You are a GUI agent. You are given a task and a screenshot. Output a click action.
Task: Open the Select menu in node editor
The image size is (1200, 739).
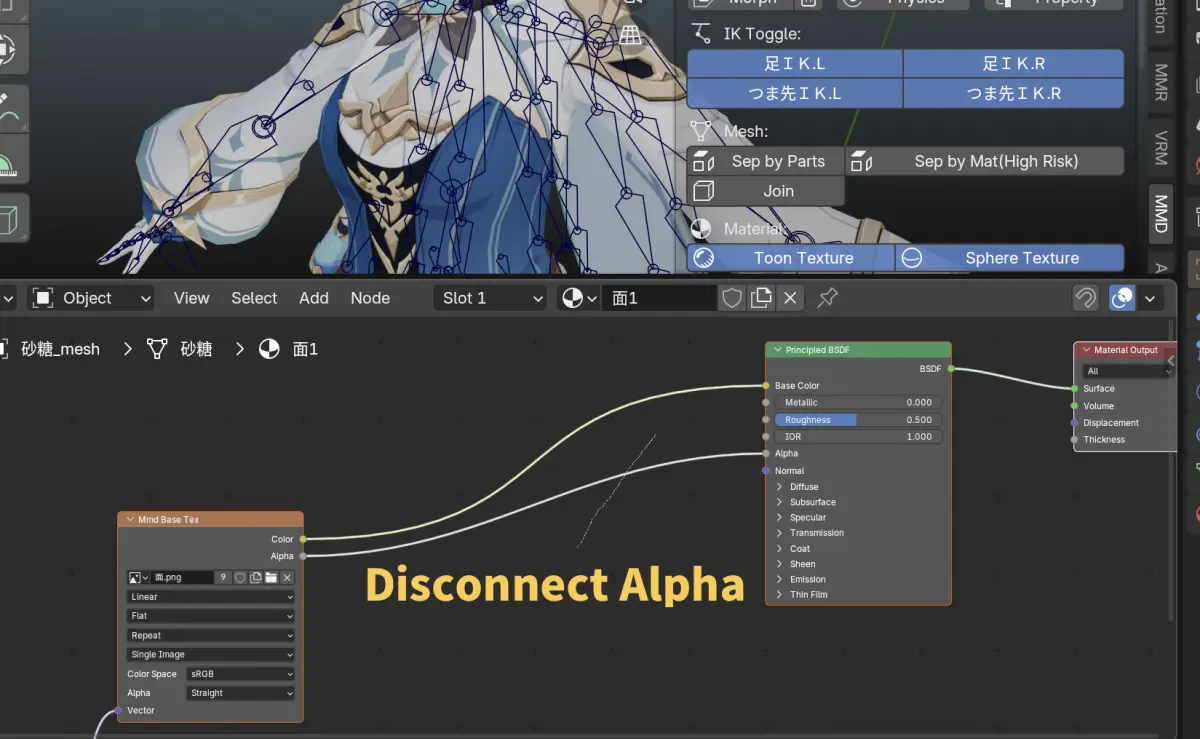(x=254, y=298)
